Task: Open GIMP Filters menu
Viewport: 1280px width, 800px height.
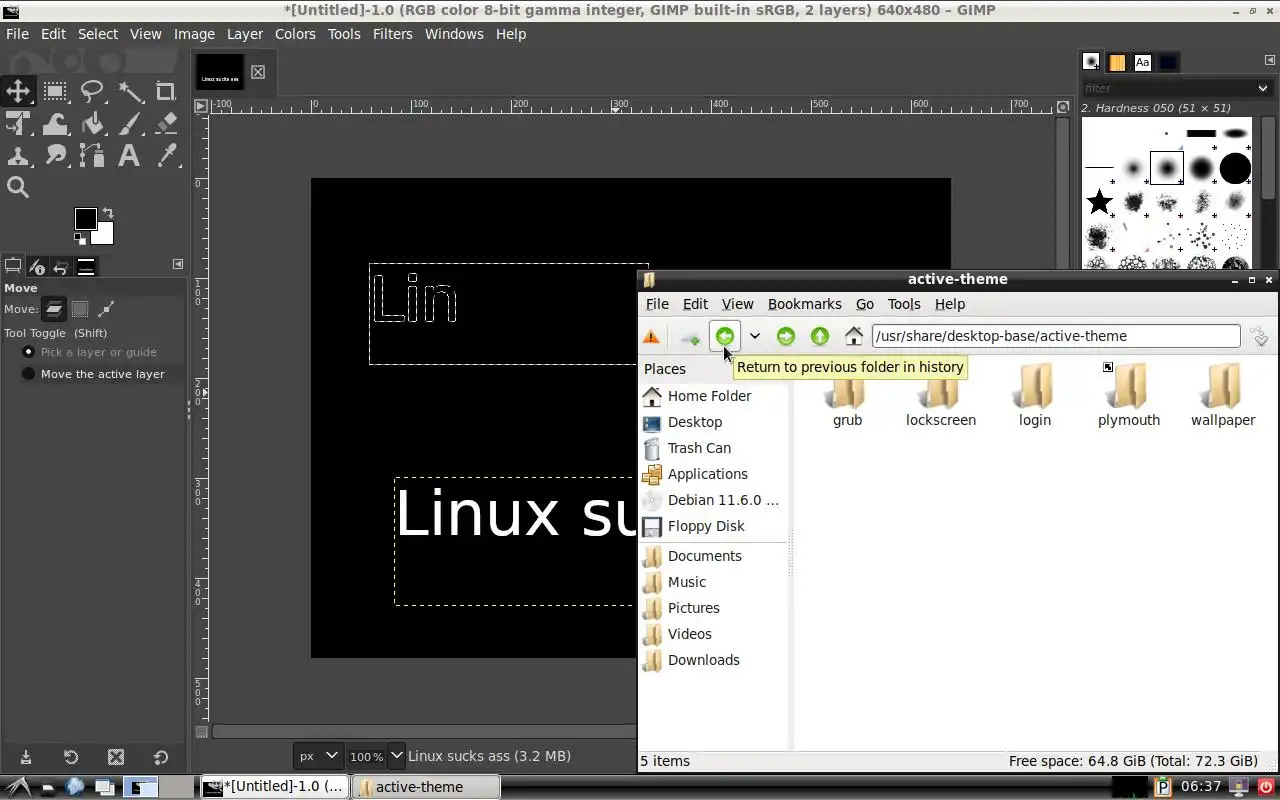Action: click(x=392, y=34)
